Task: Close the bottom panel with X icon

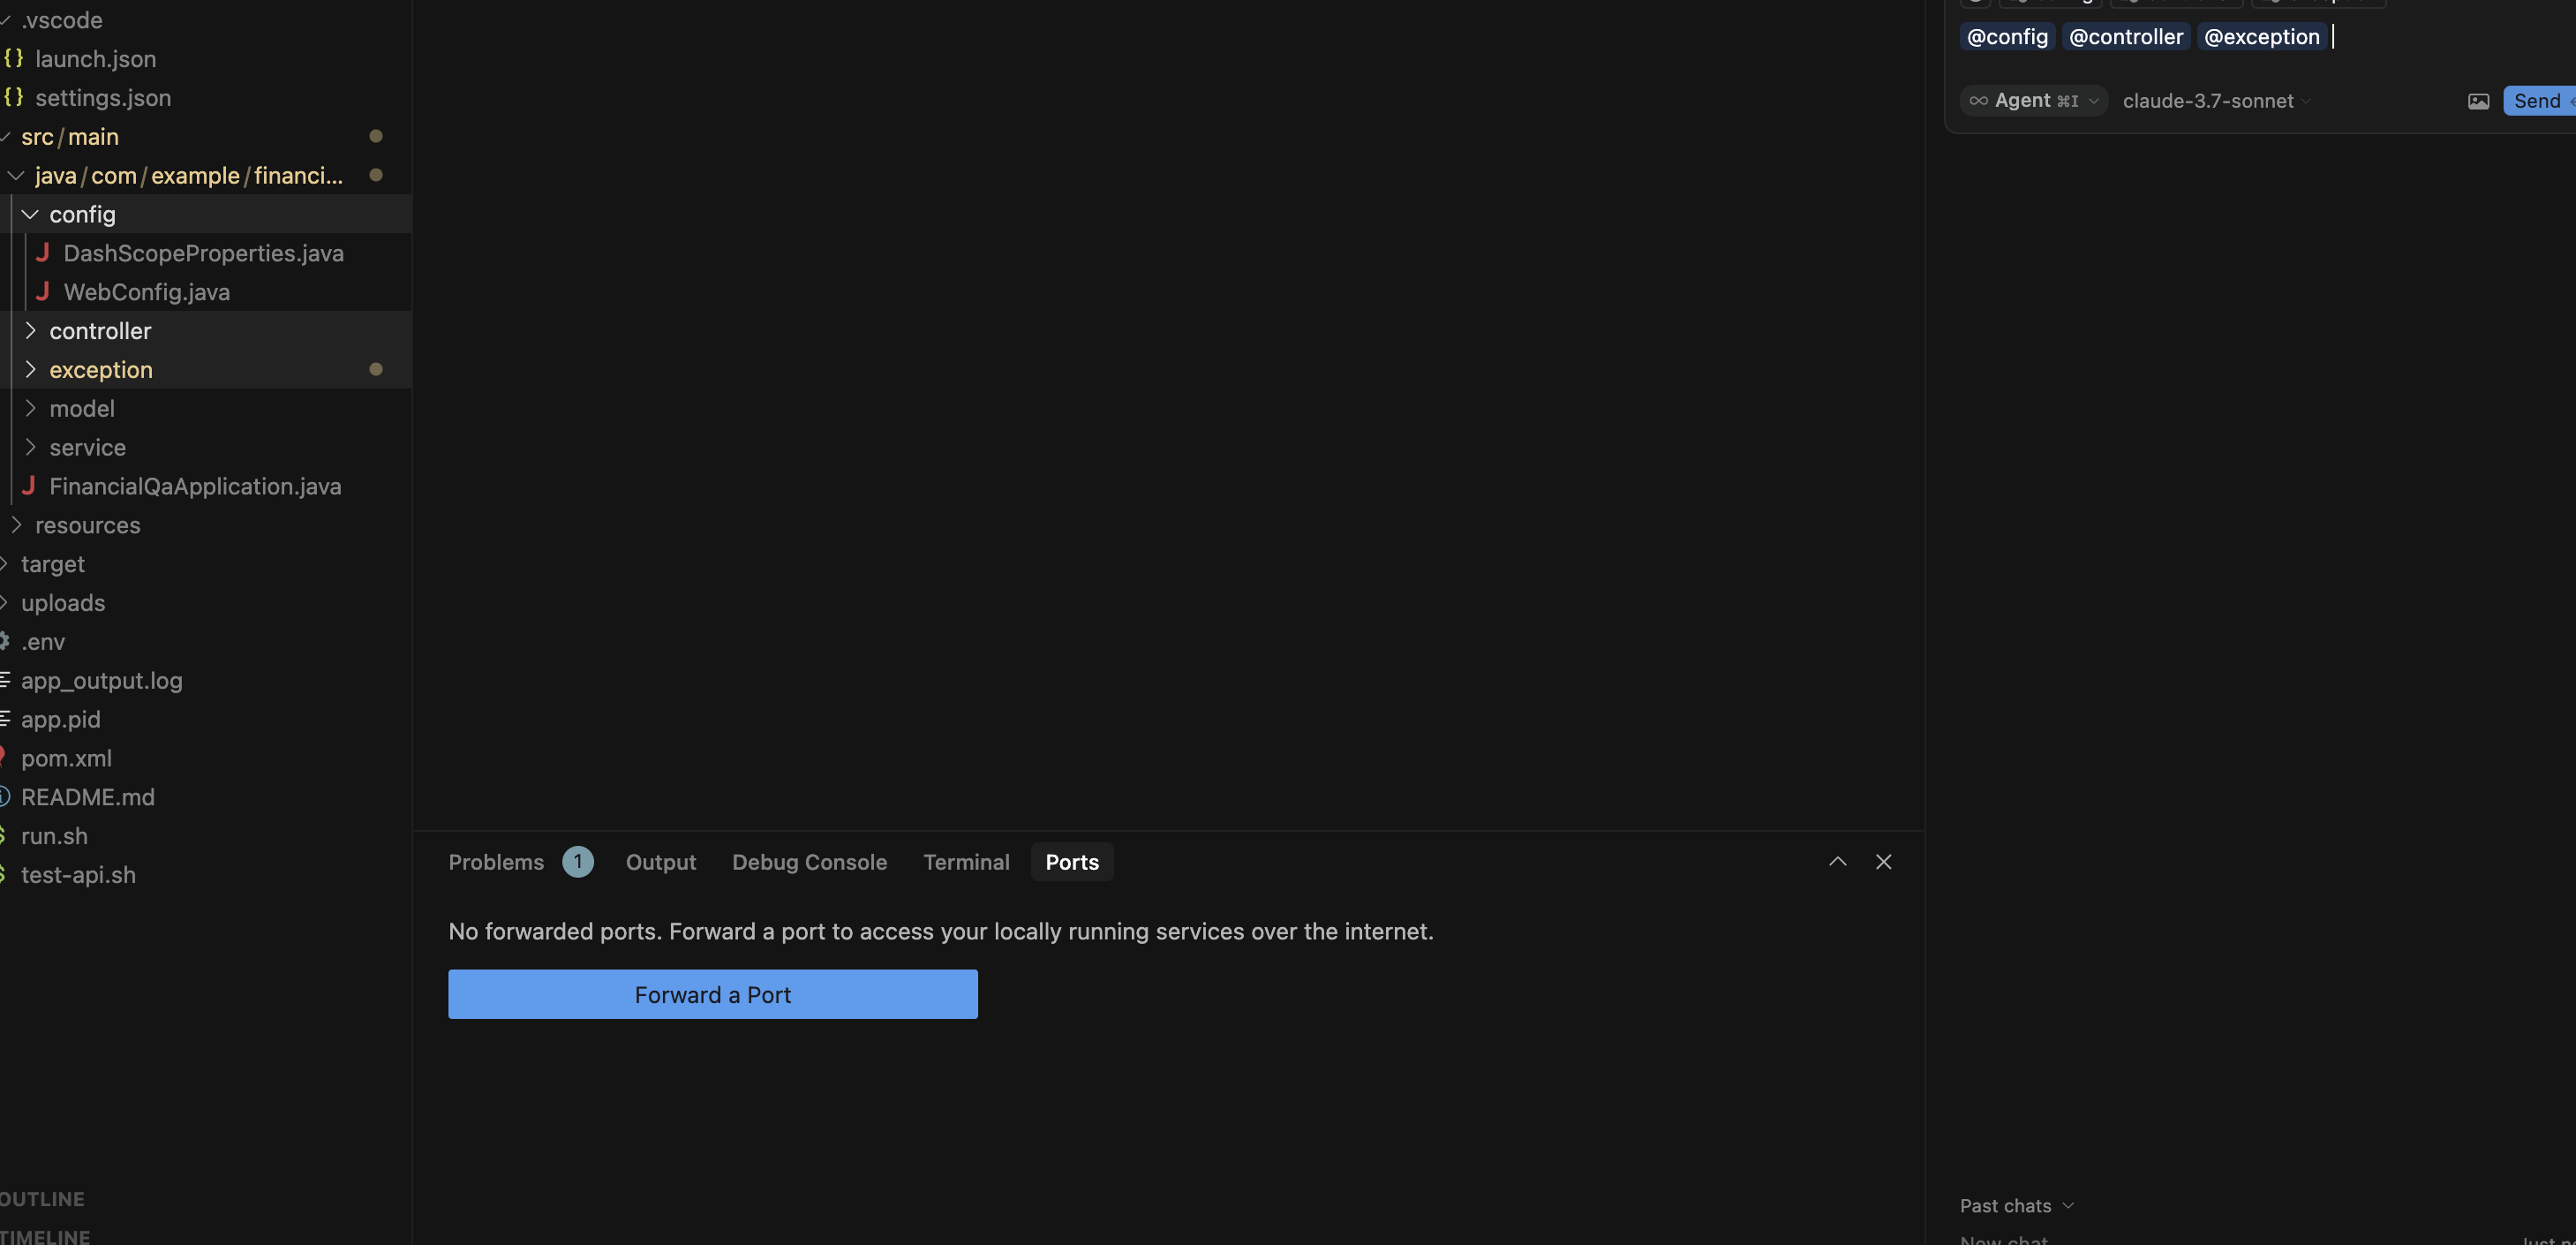Action: click(1883, 862)
